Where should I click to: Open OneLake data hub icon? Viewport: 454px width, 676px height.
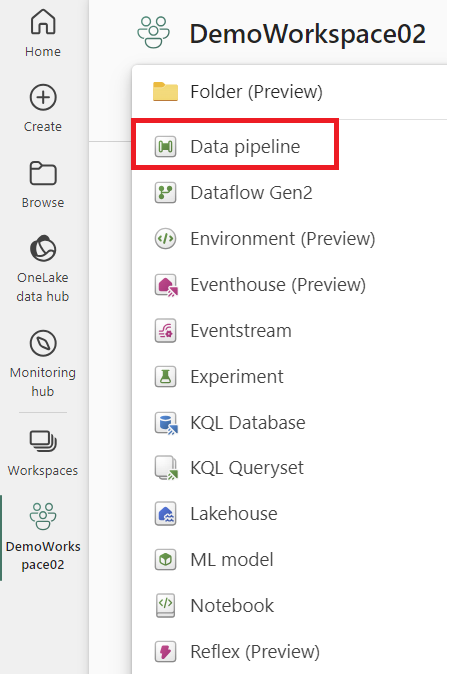tap(43, 248)
